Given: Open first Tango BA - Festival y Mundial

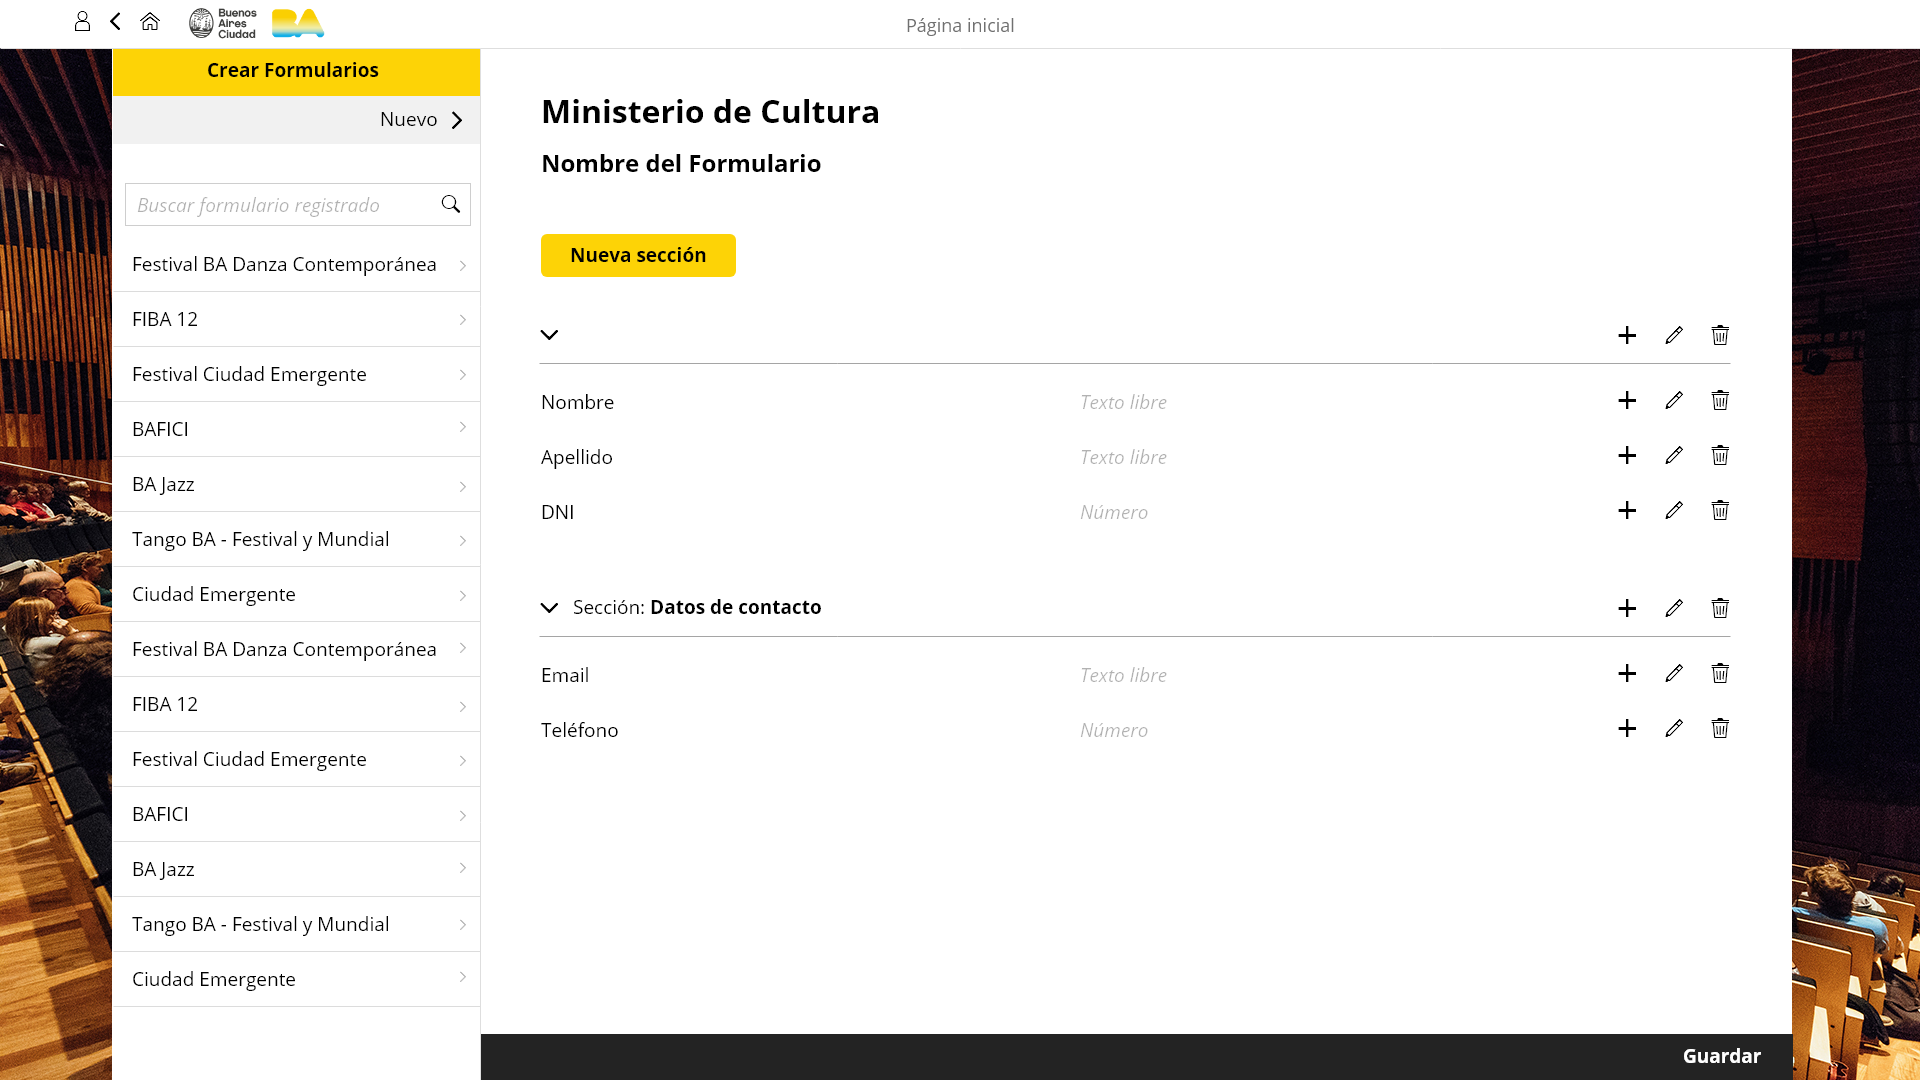Looking at the screenshot, I should pos(296,539).
